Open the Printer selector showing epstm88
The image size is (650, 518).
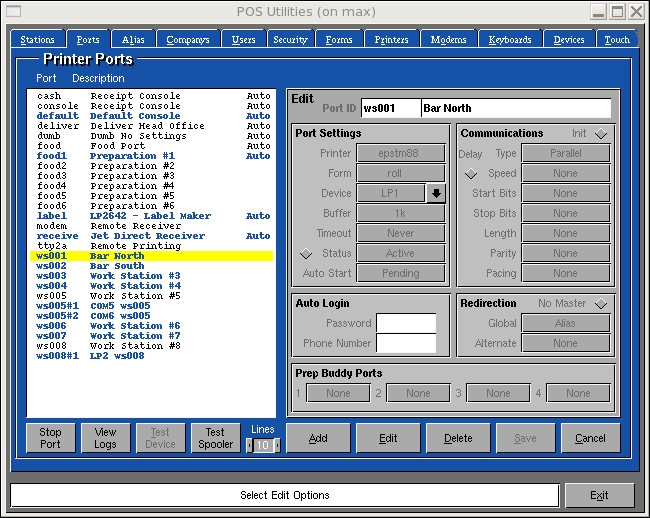[401, 153]
